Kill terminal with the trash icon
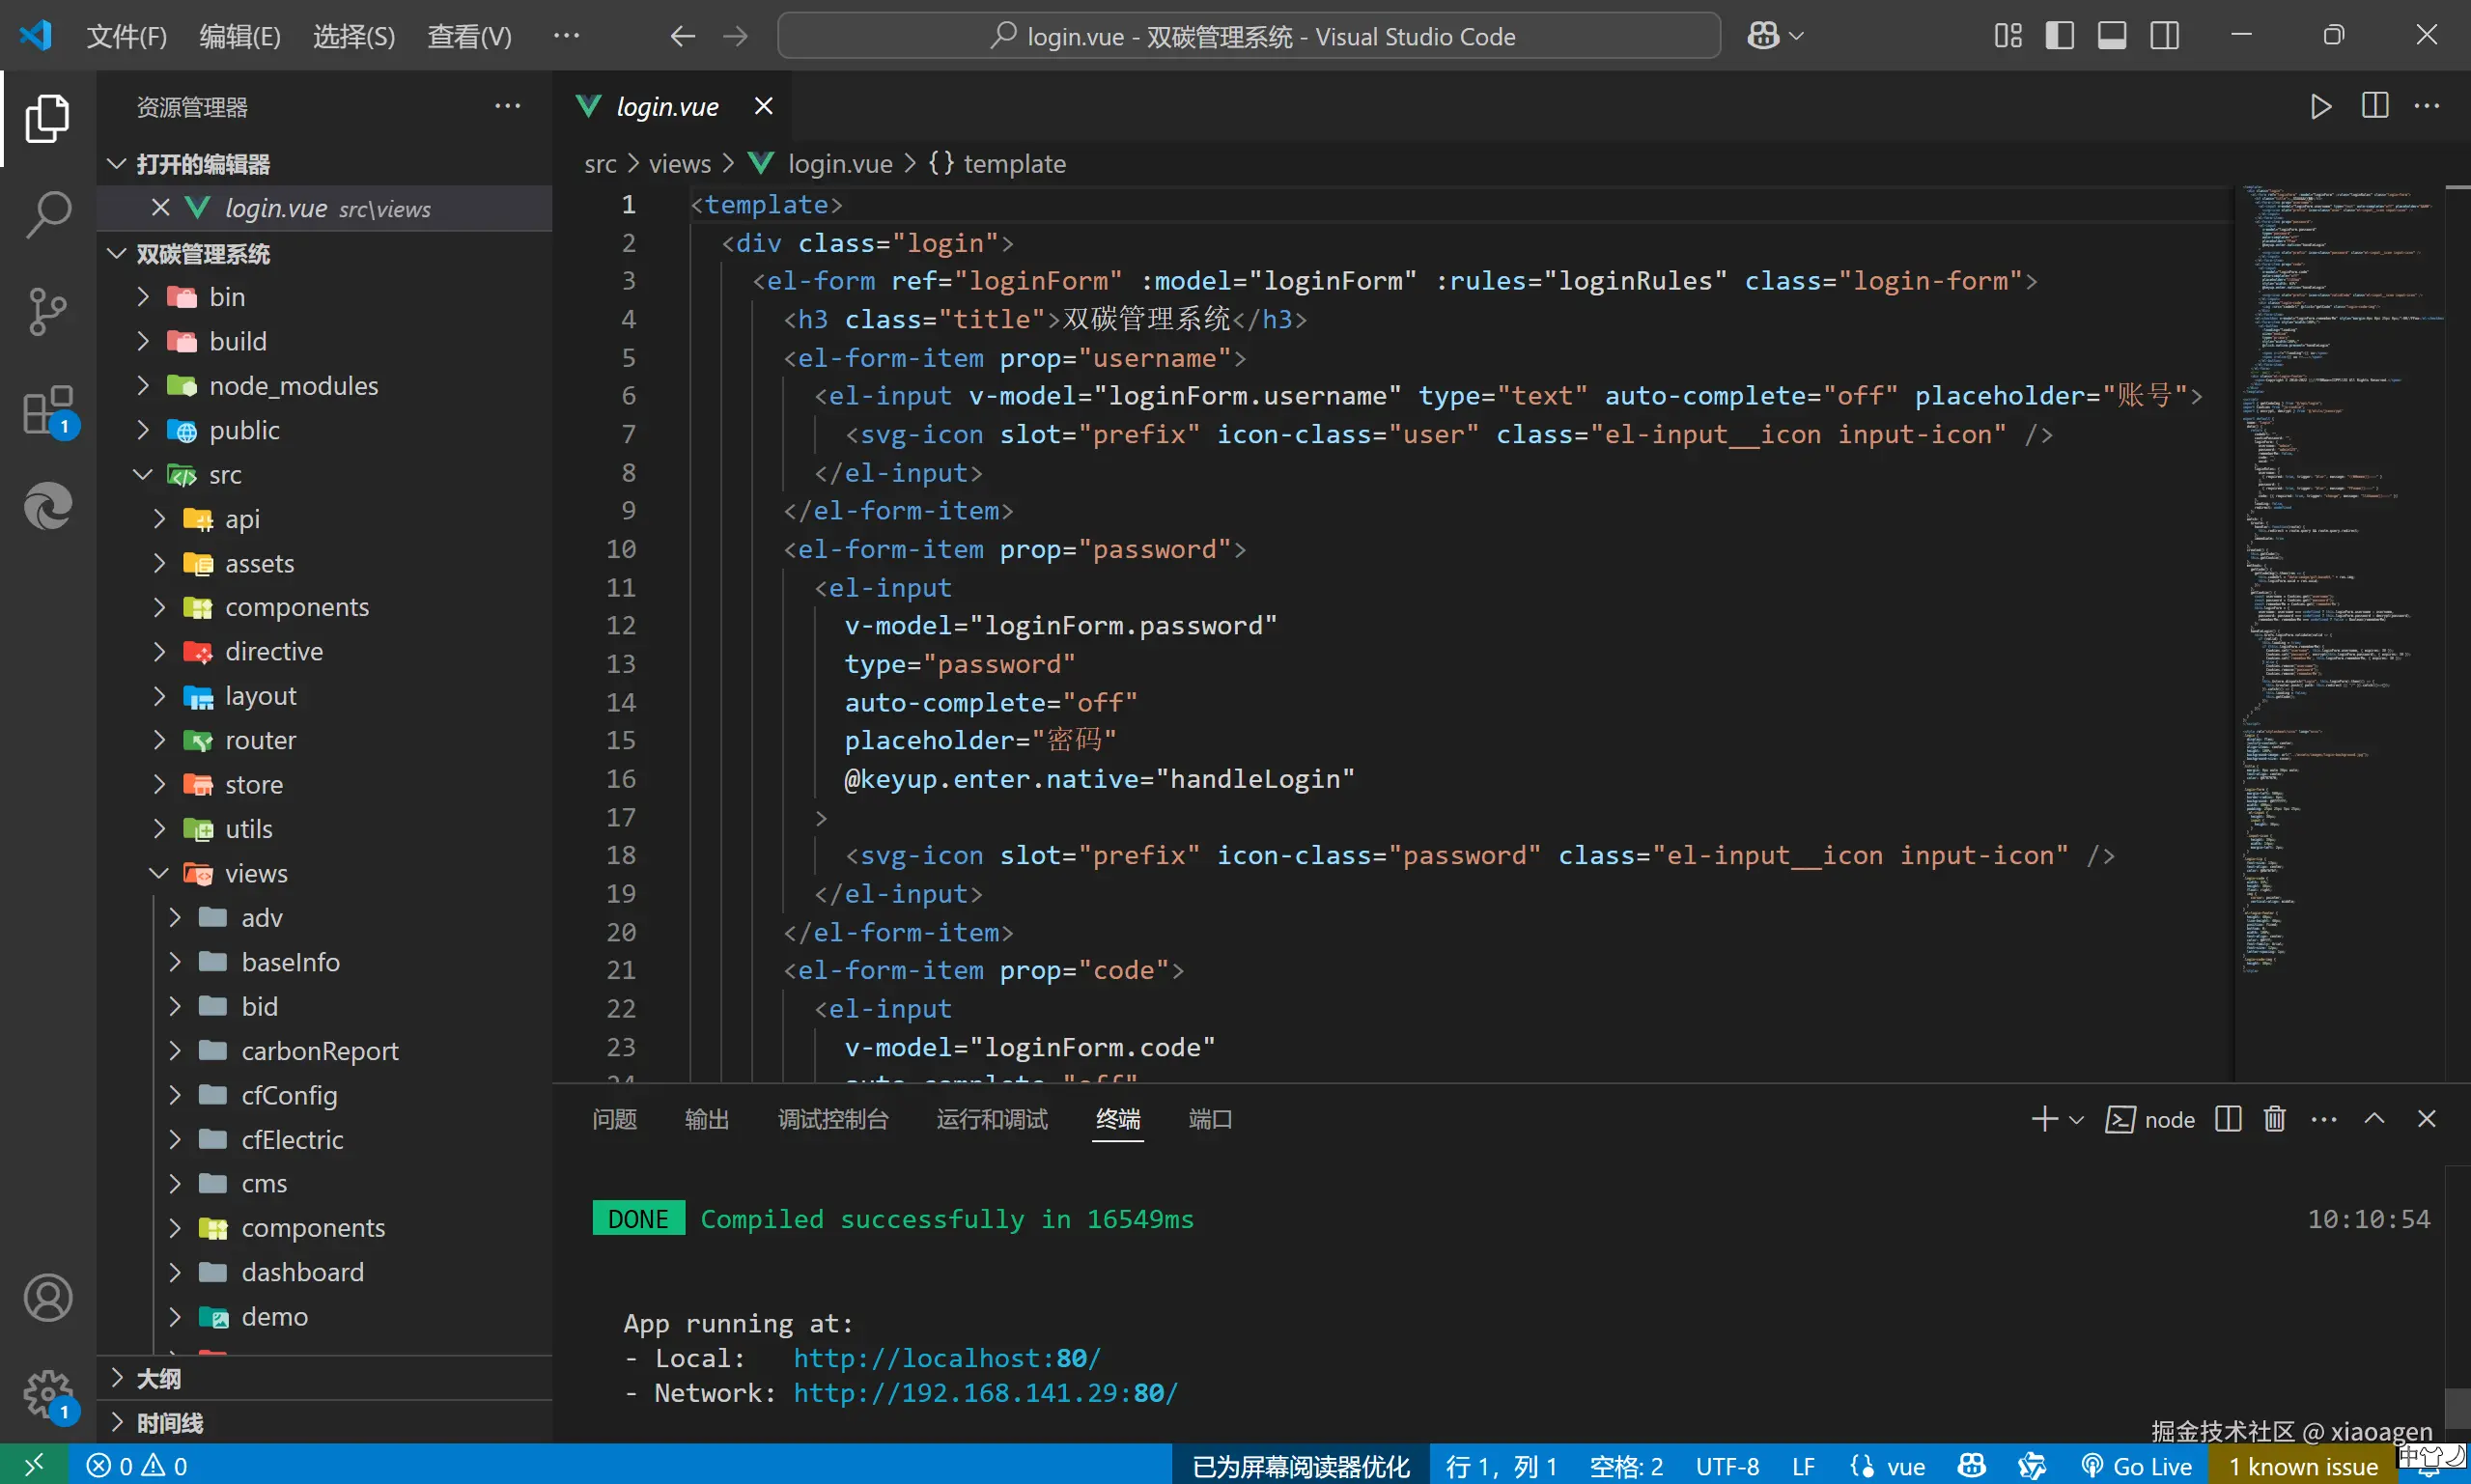 (x=2274, y=1119)
